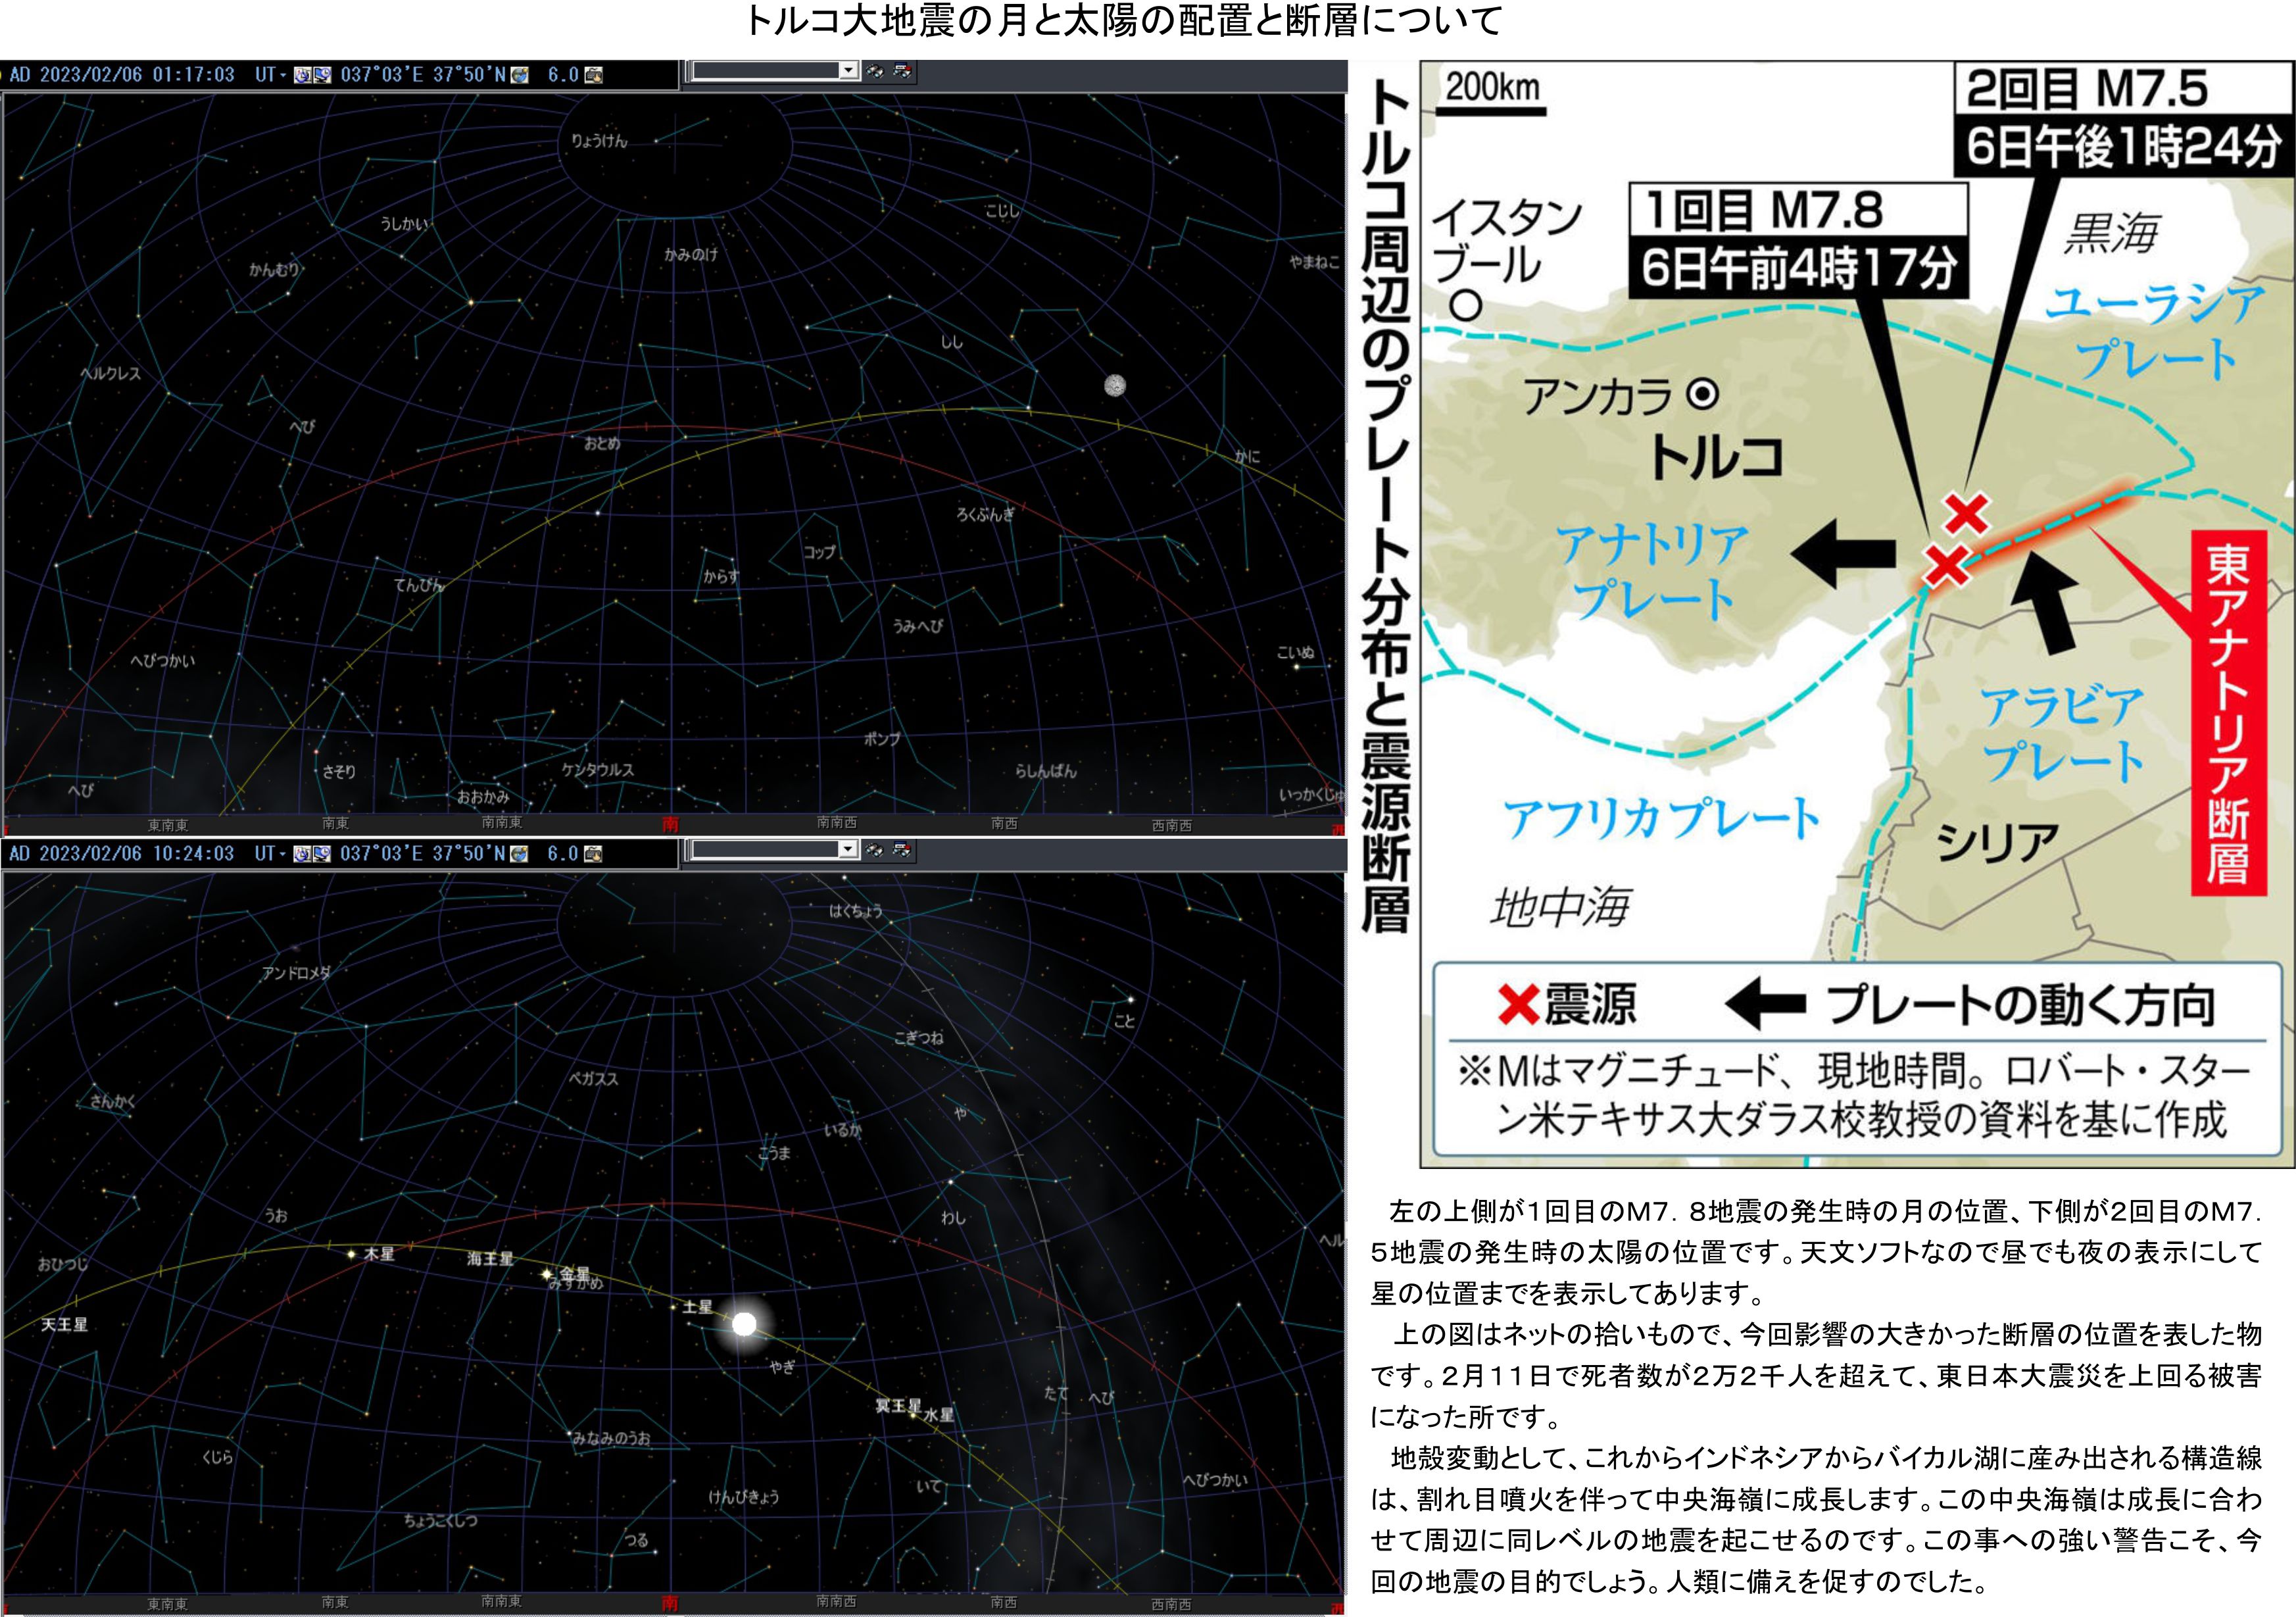The width and height of the screenshot is (2296, 1617).
Task: Click the coordinates 037°03'E 37°50'N in the lower chart
Action: (x=424, y=854)
